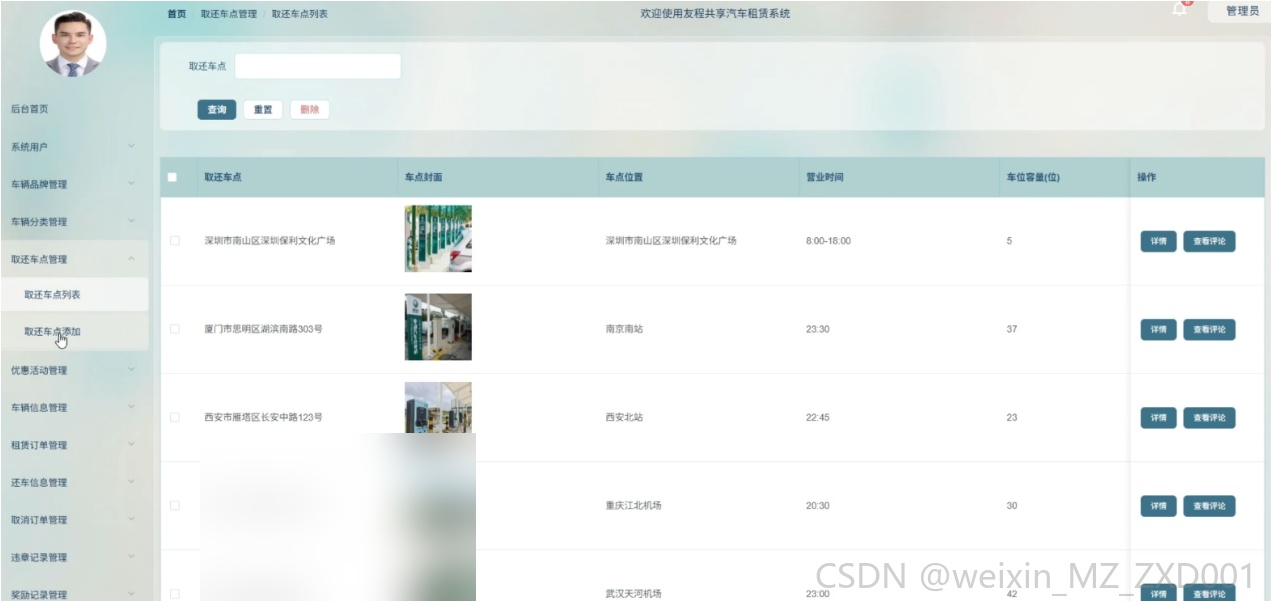The height and width of the screenshot is (602, 1272).
Task: Open the notification bell
Action: pyautogui.click(x=1180, y=9)
